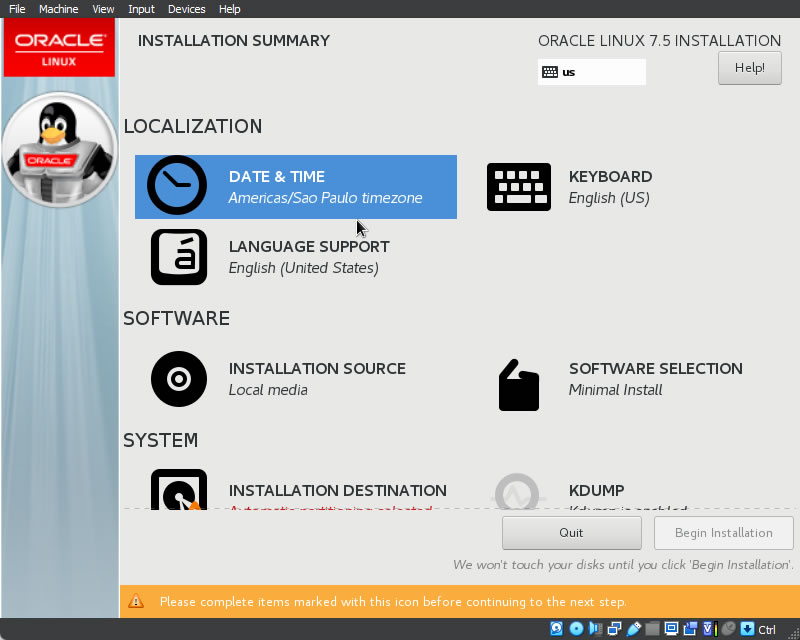Click the keyboard icon in layout indicator
Screen dimensions: 800x640
click(x=549, y=72)
